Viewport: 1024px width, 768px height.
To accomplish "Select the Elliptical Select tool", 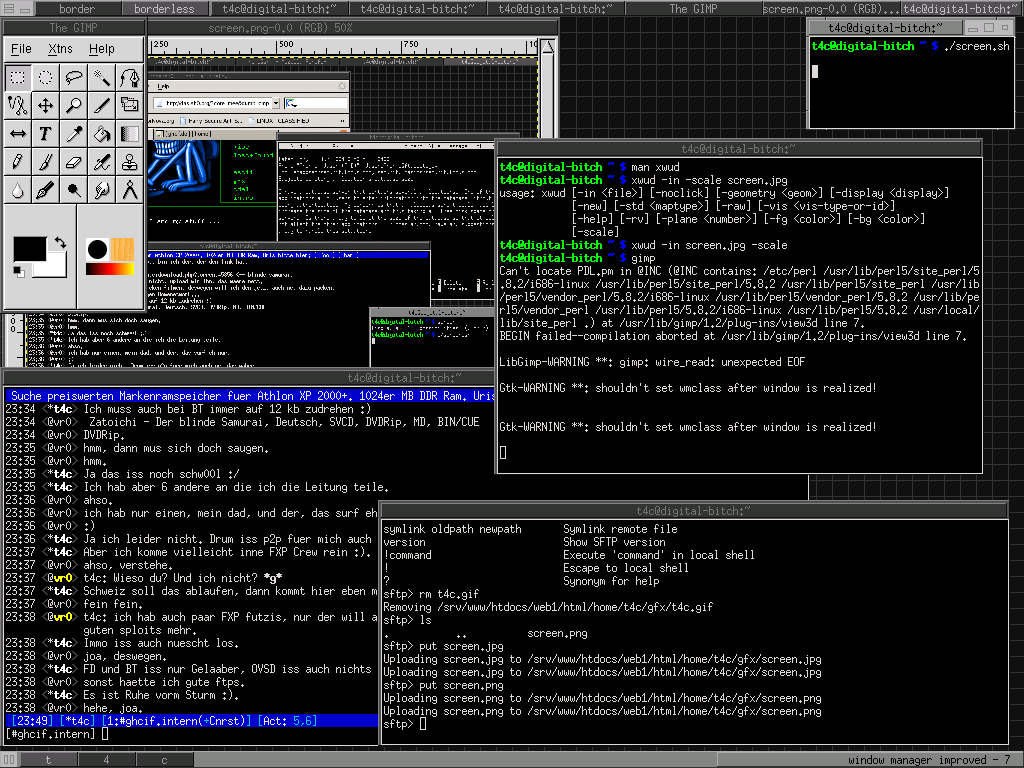I will (46, 78).
